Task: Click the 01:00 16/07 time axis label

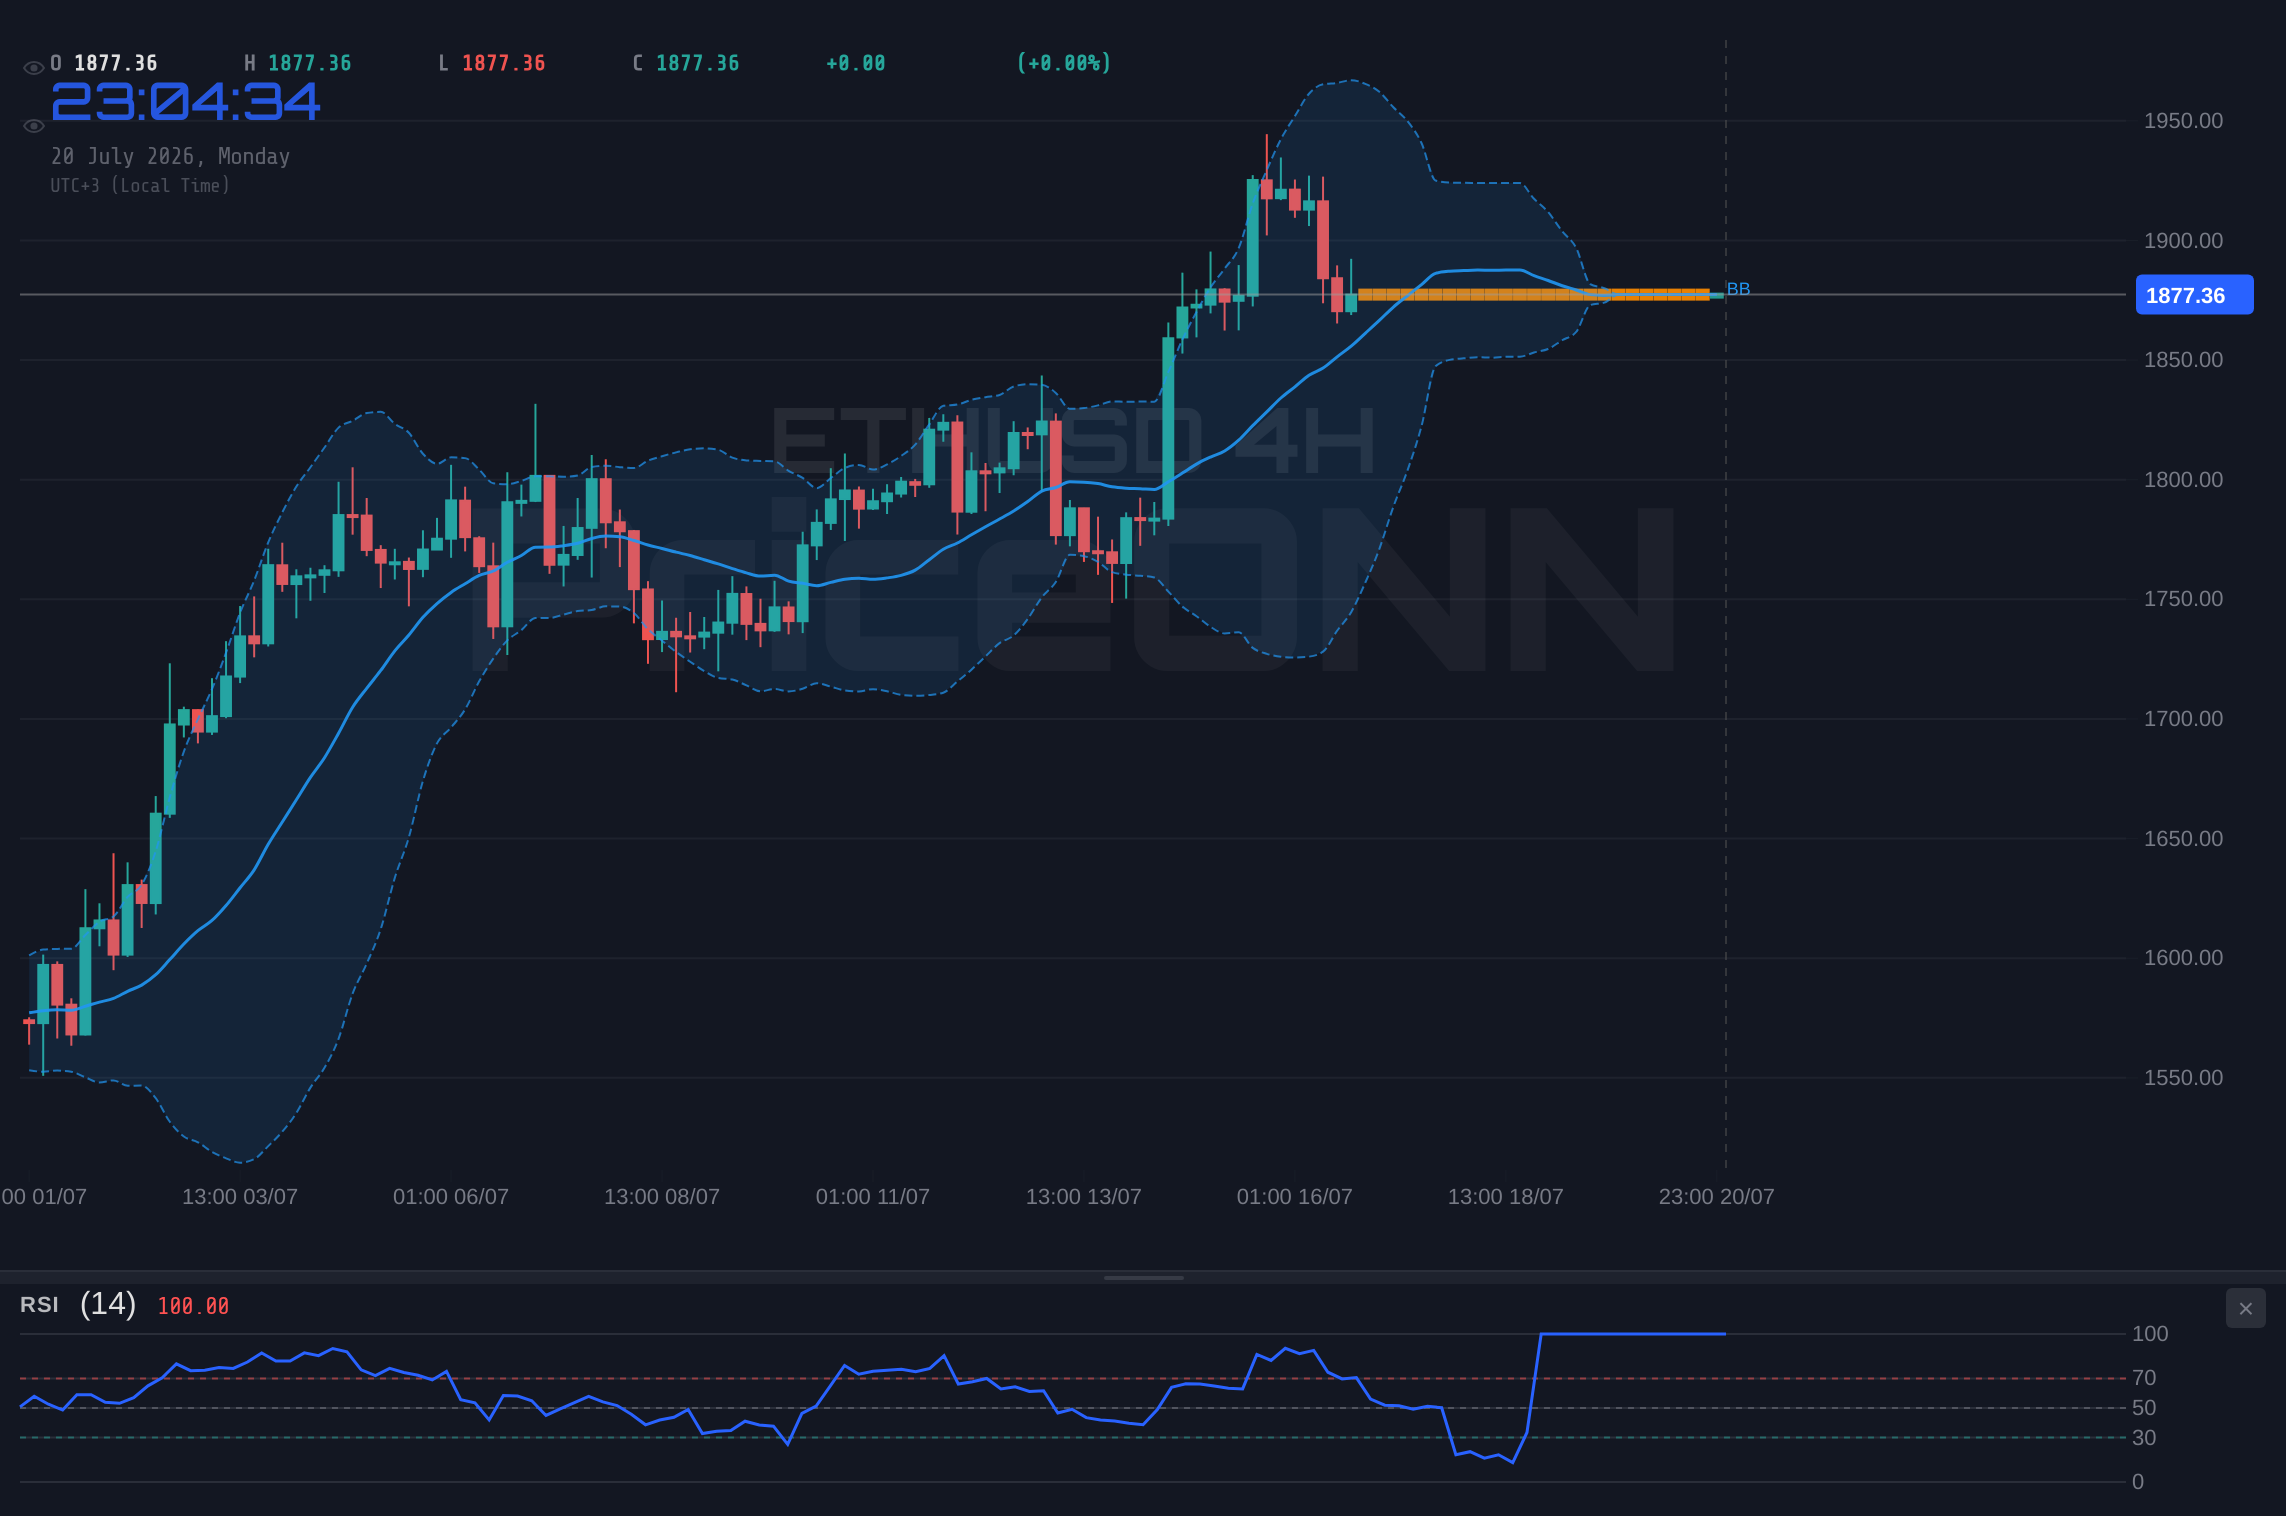Action: [x=1295, y=1197]
